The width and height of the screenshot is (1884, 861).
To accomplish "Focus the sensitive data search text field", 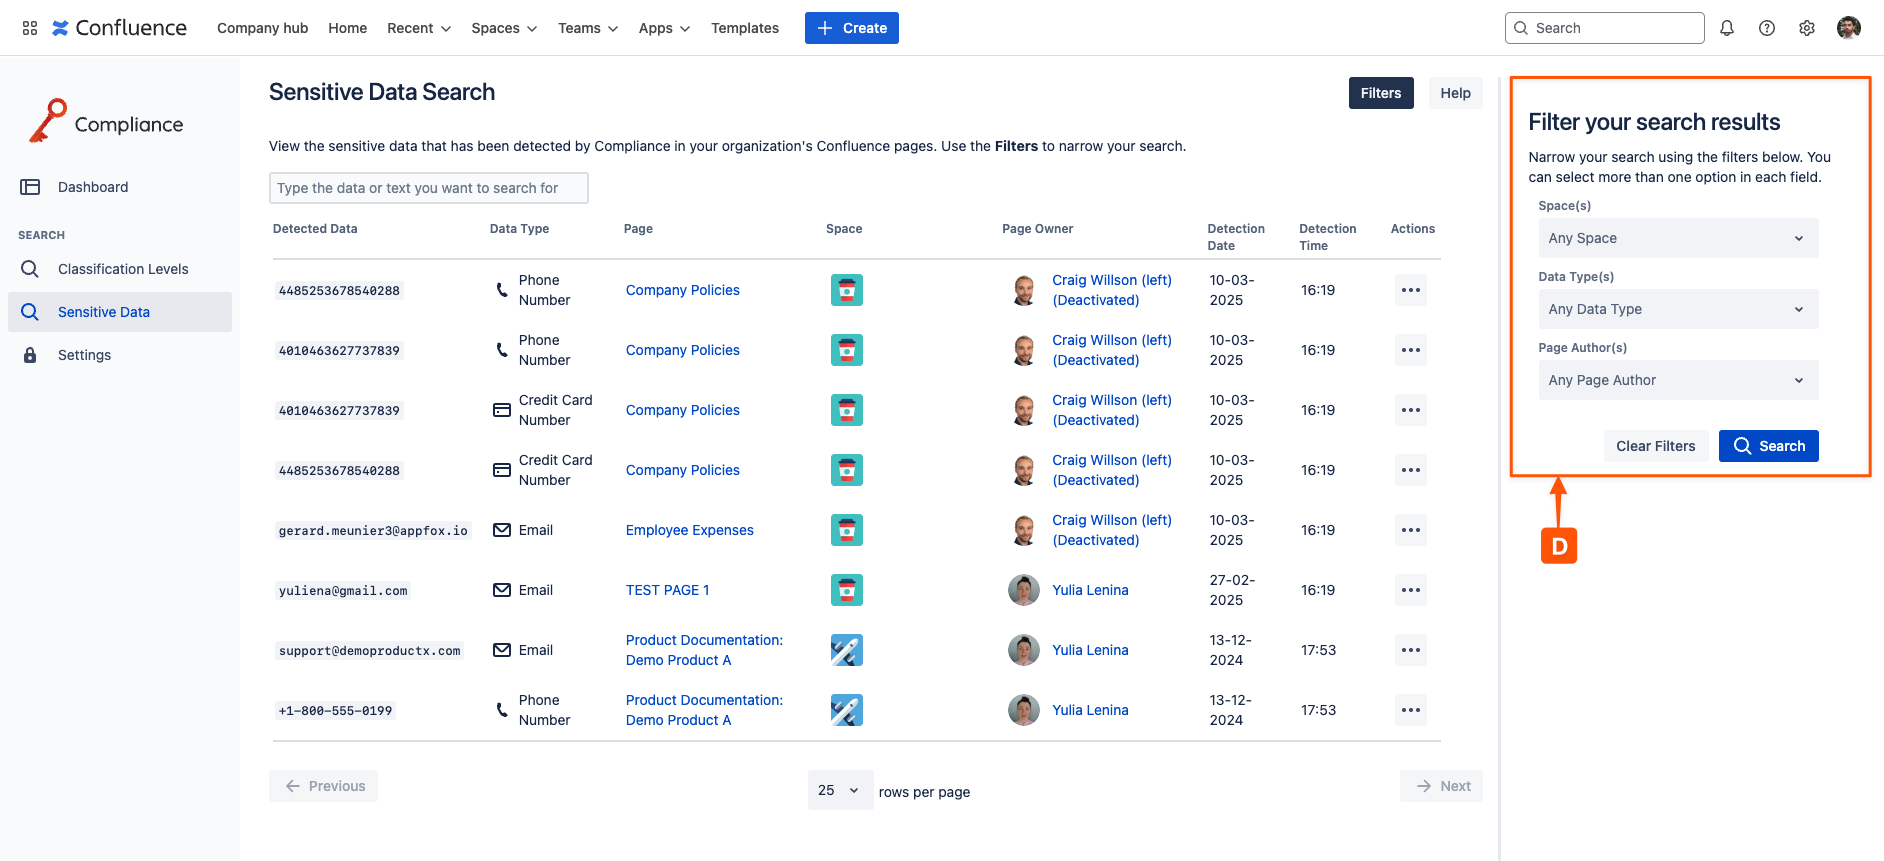I will [428, 188].
